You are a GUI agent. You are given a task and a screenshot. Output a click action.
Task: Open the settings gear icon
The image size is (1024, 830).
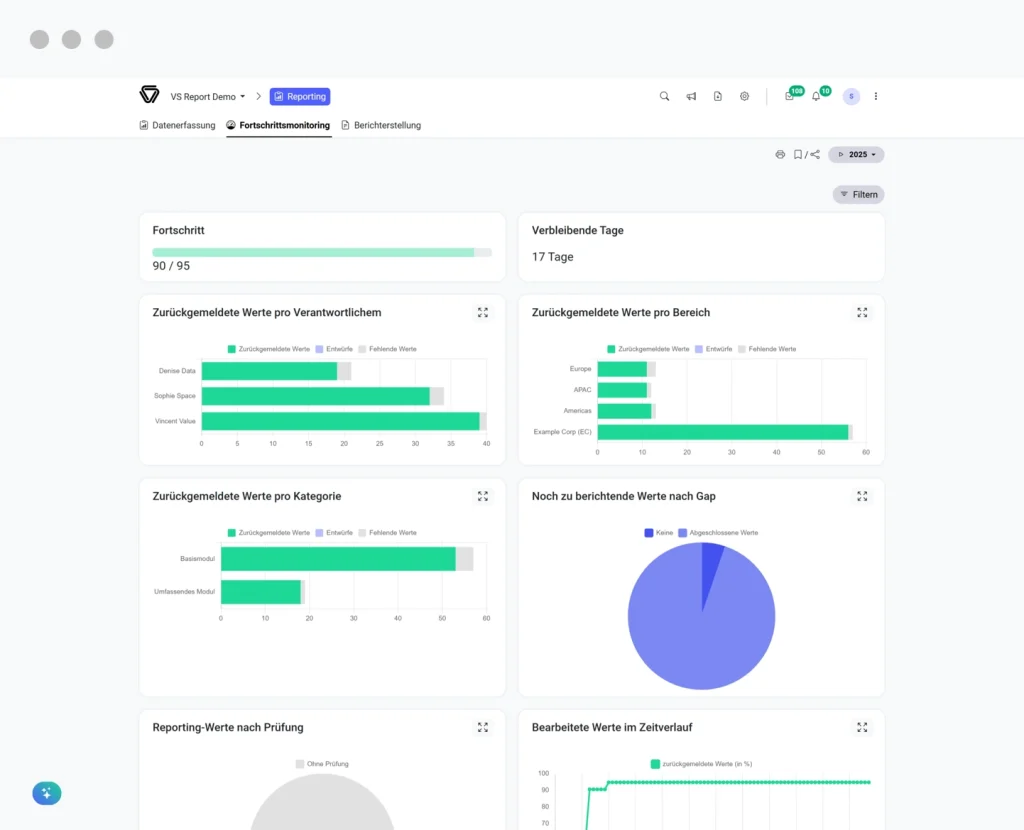click(x=744, y=96)
